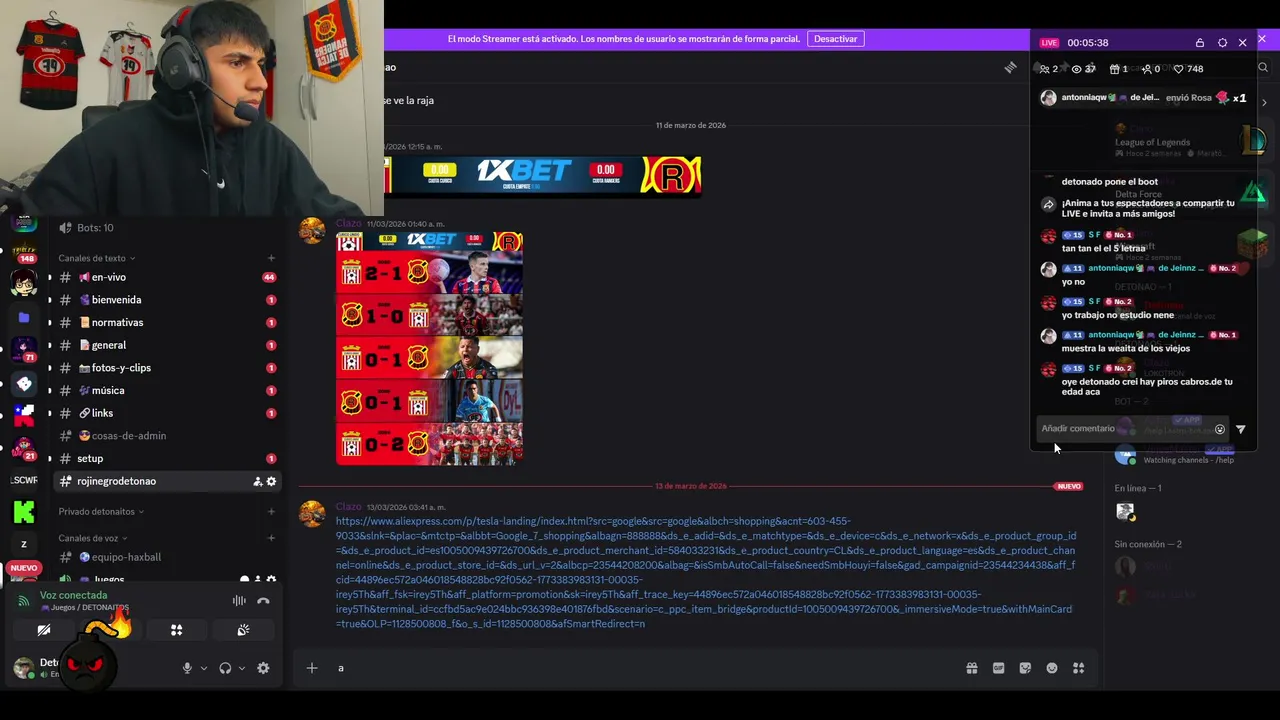The height and width of the screenshot is (720, 1280).
Task: Expand microphone input options arrow
Action: [204, 668]
